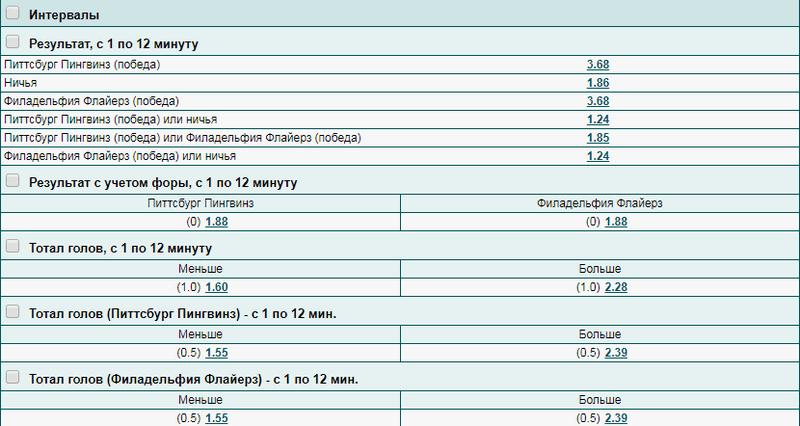Tick checkbox for Тотал голов, с 1 по 12 минуту
800x426 pixels.
tap(13, 246)
